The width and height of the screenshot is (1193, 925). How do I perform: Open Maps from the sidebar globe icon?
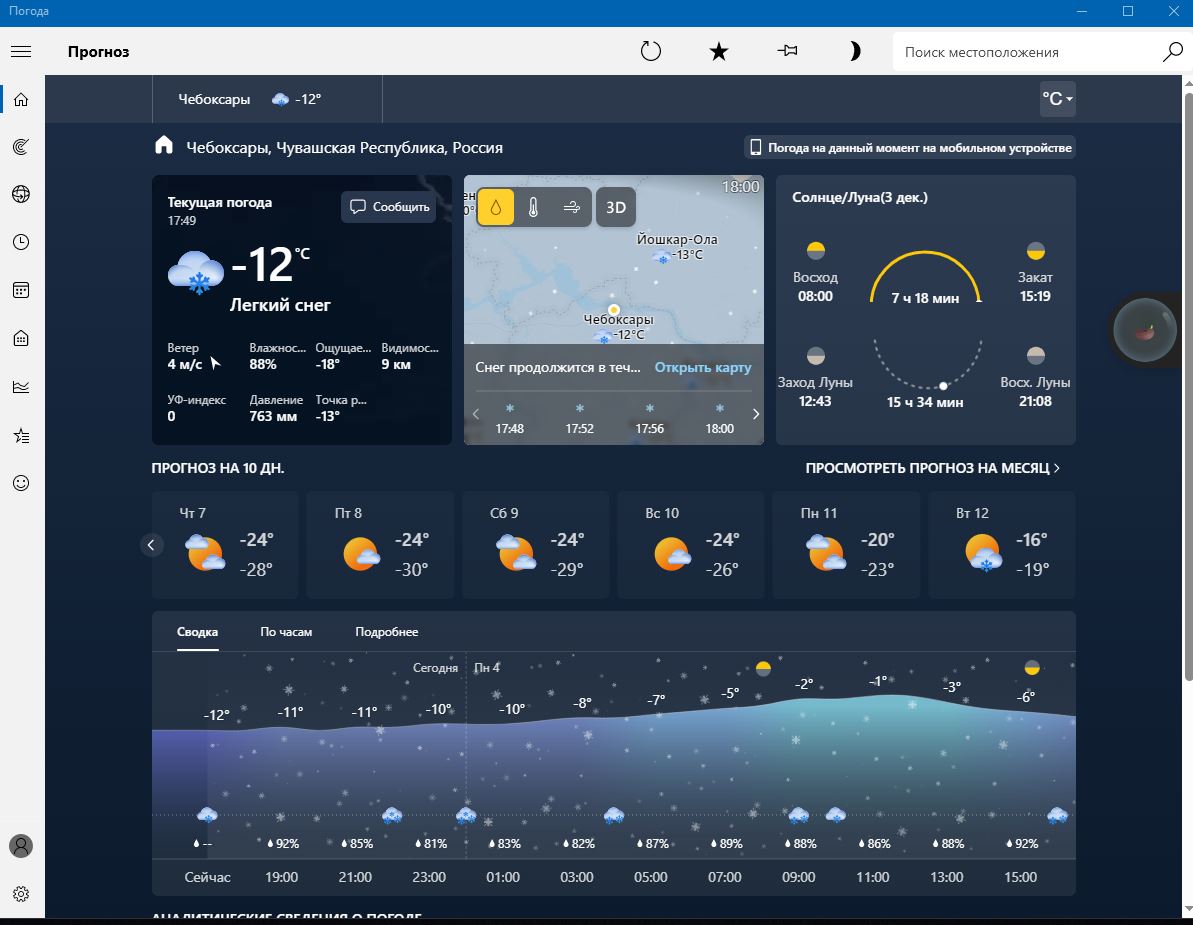coord(21,194)
